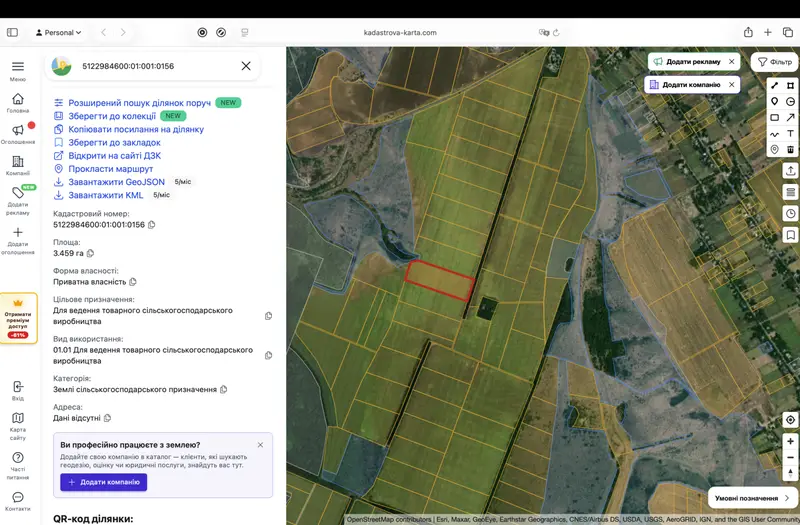Click Відкрити на сайті ДЗК
Viewport: 800px width, 525px height.
pos(115,156)
